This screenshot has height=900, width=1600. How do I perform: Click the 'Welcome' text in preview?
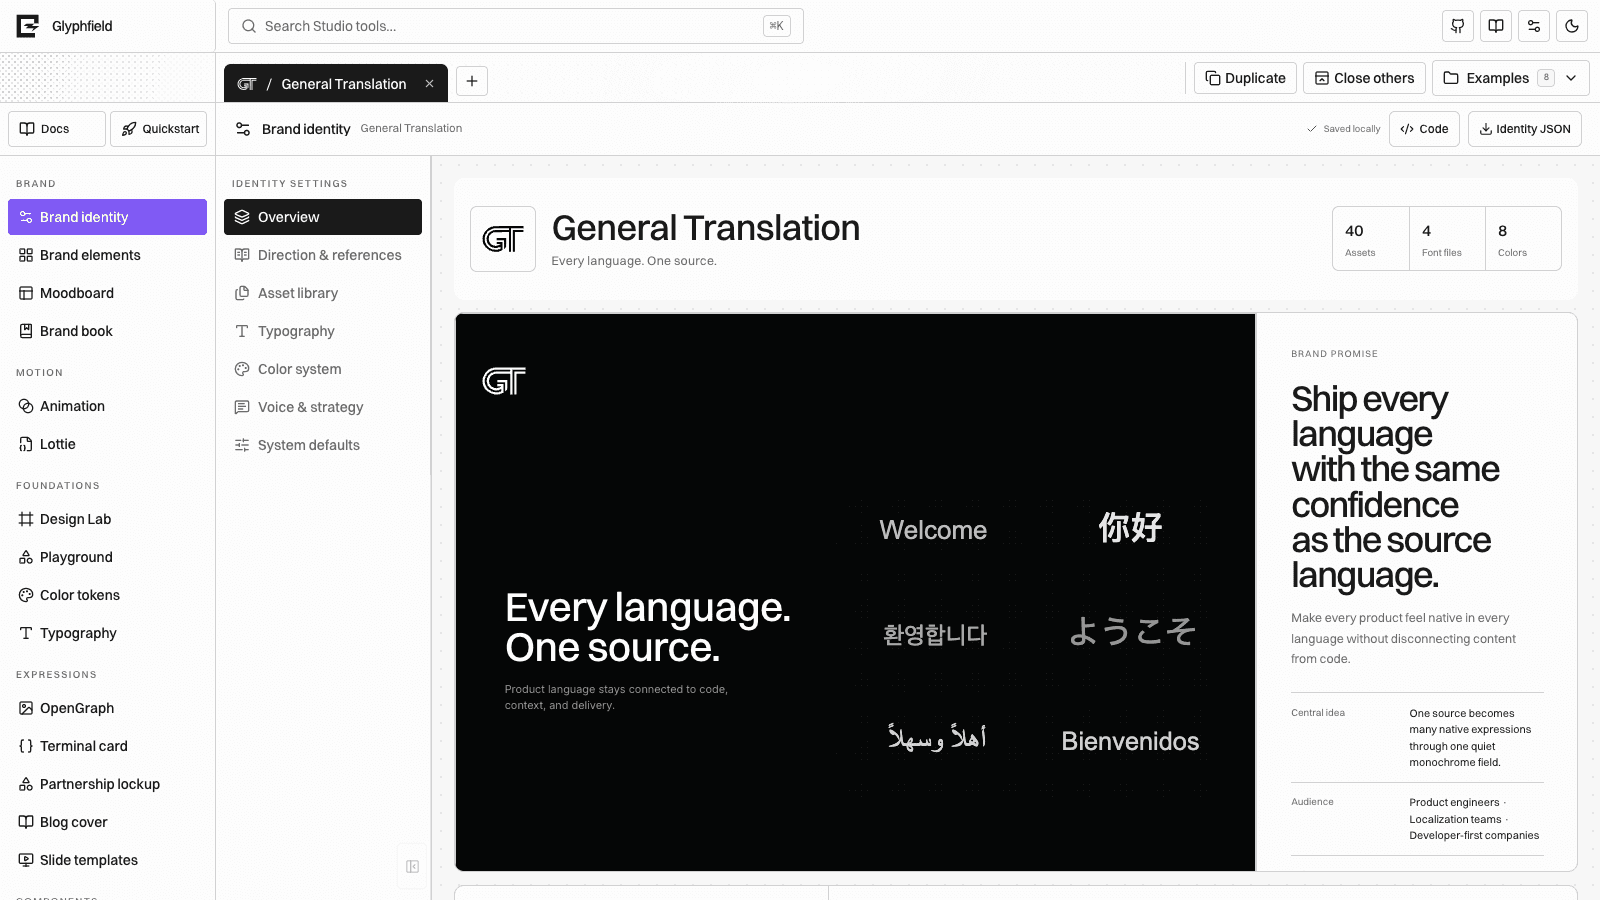click(933, 530)
